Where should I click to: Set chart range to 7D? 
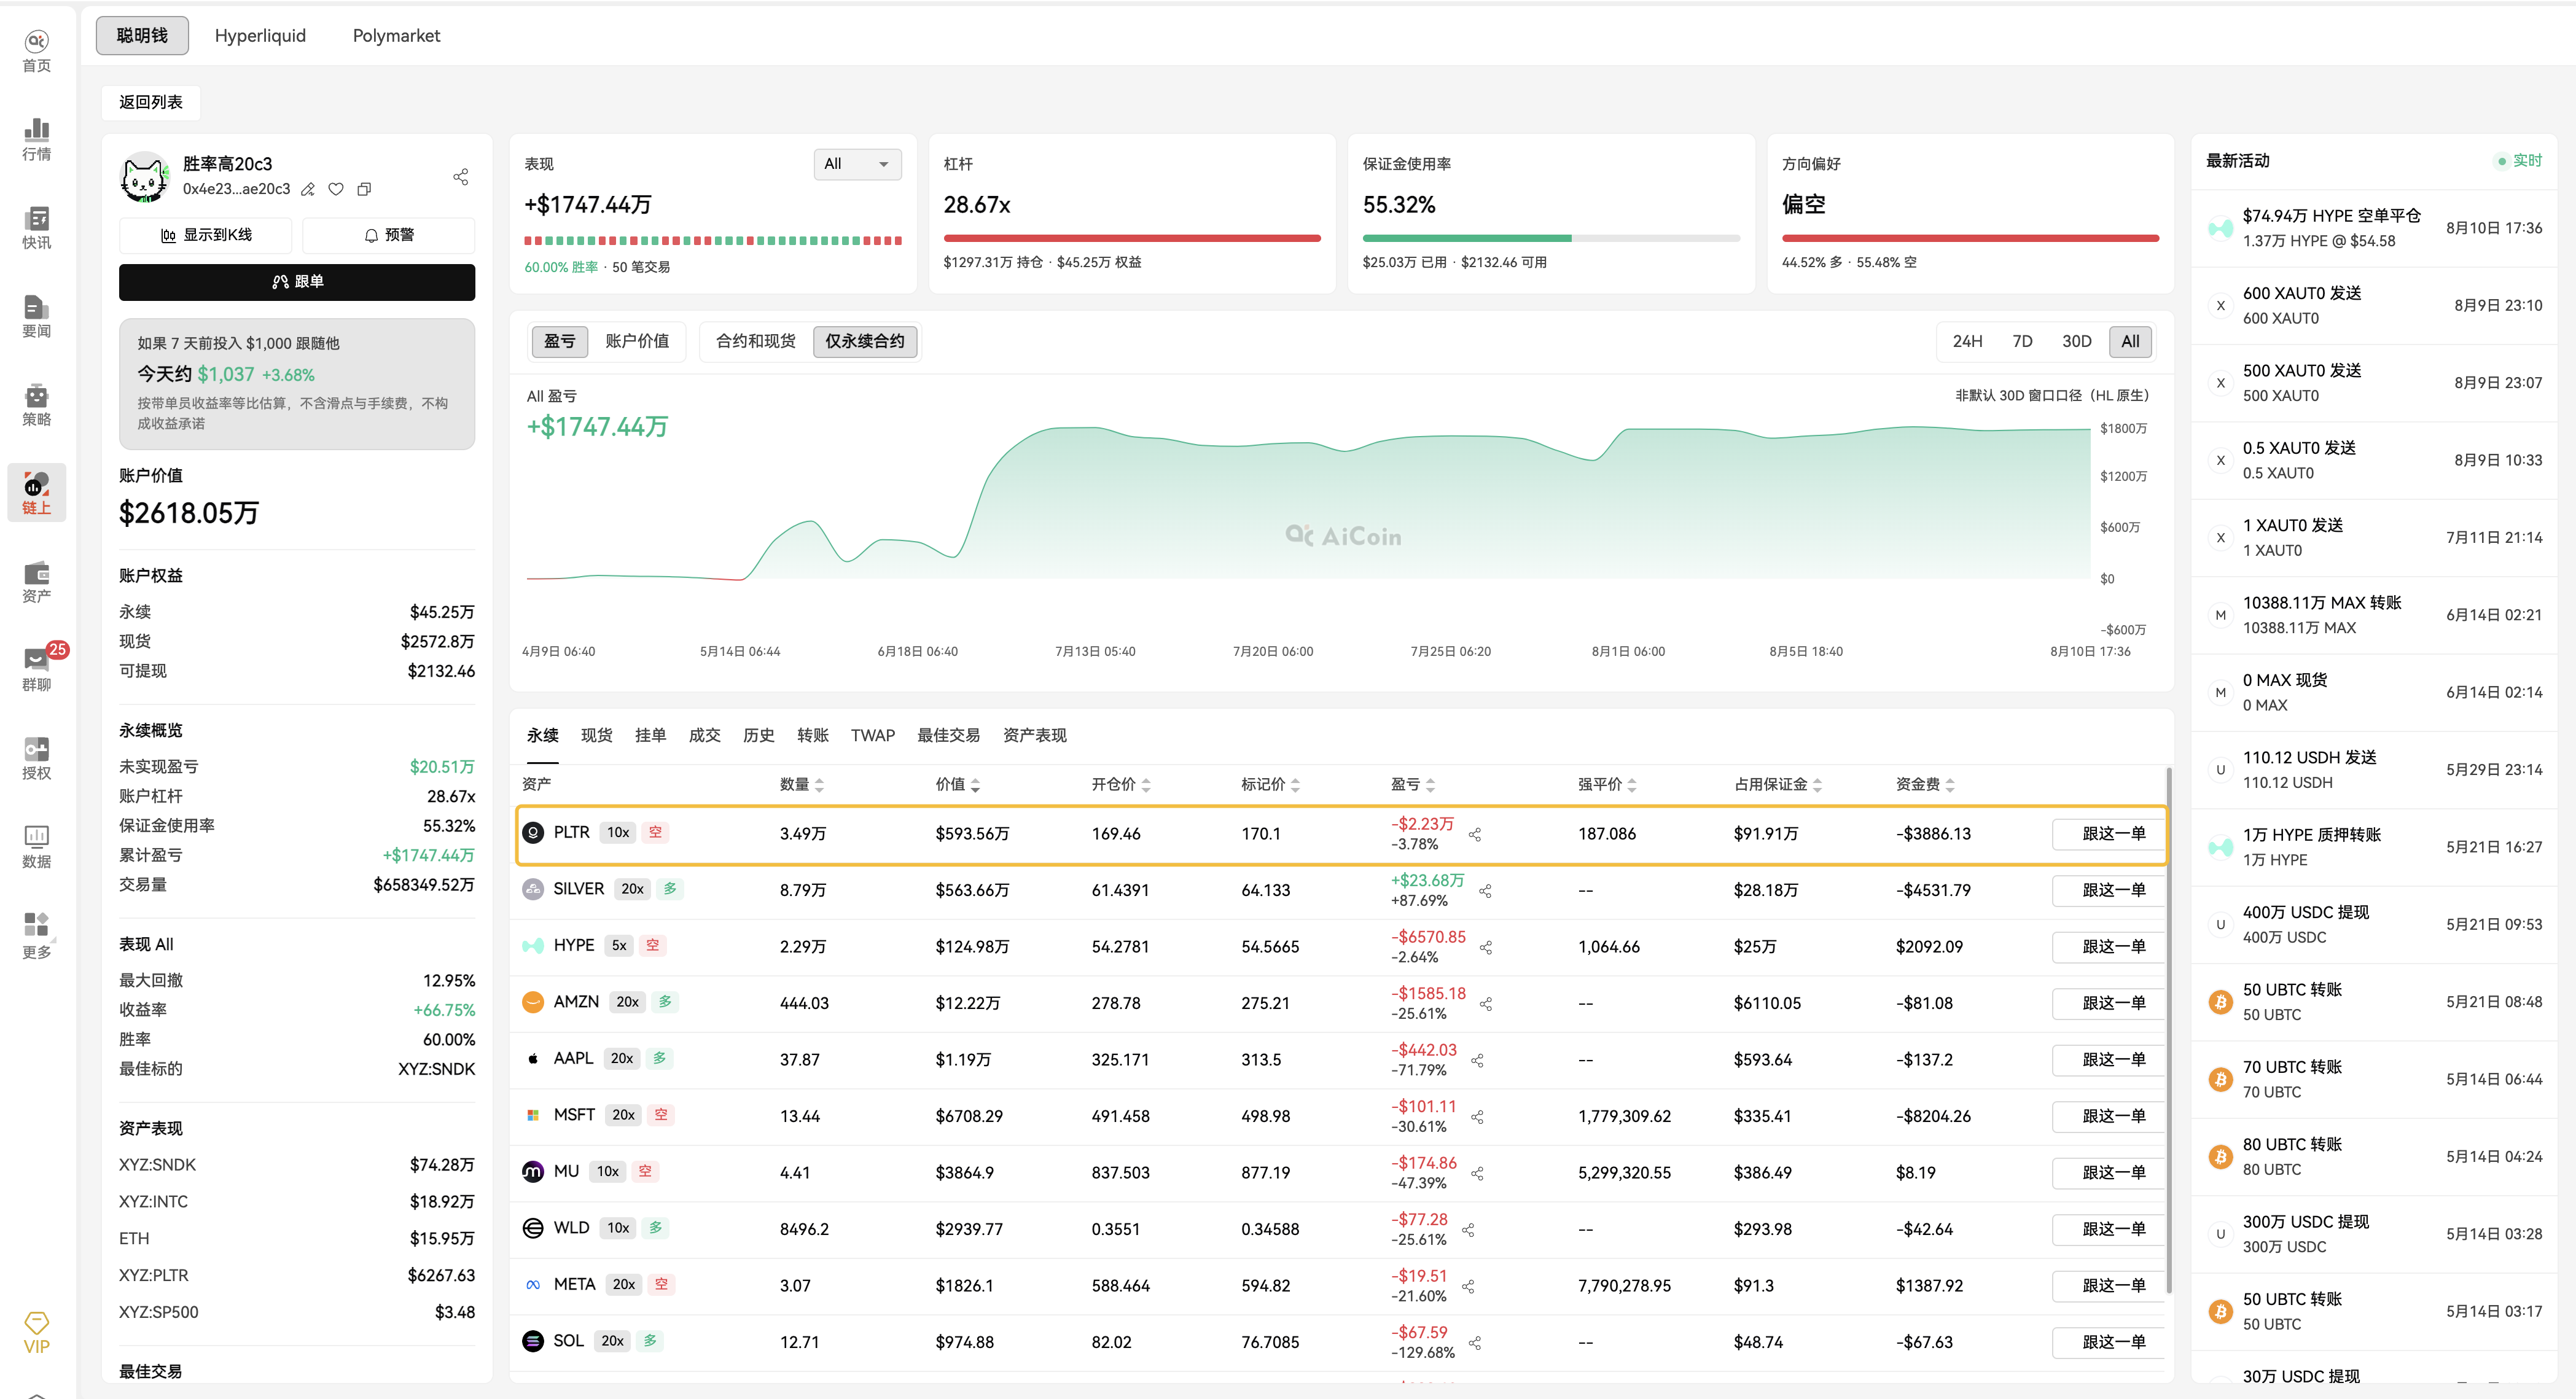point(2022,341)
